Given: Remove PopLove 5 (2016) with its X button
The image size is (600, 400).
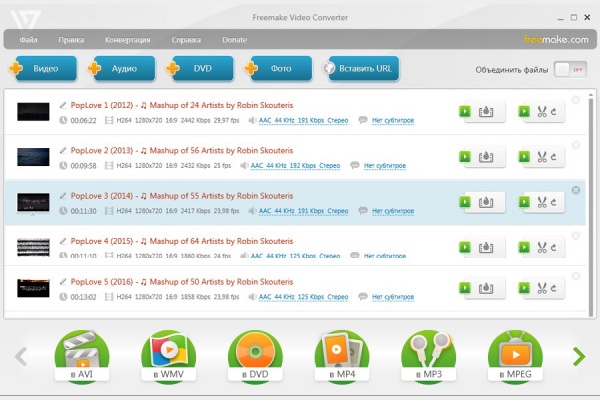Looking at the screenshot, I should (x=576, y=276).
